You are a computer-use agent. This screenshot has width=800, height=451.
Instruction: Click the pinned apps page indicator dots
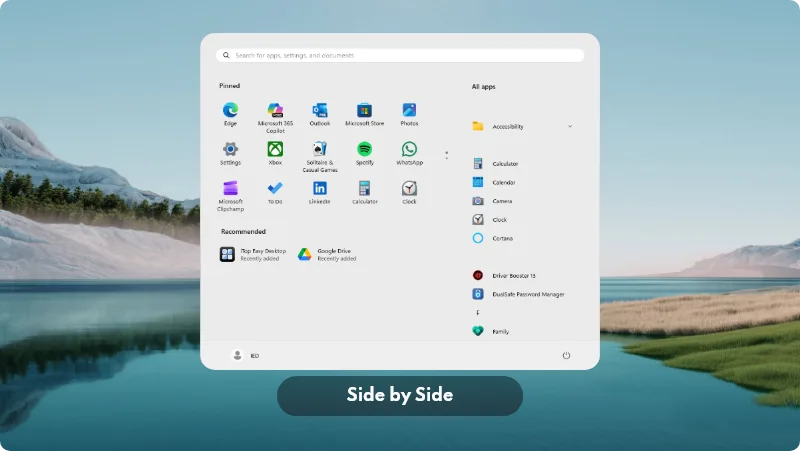[x=446, y=155]
